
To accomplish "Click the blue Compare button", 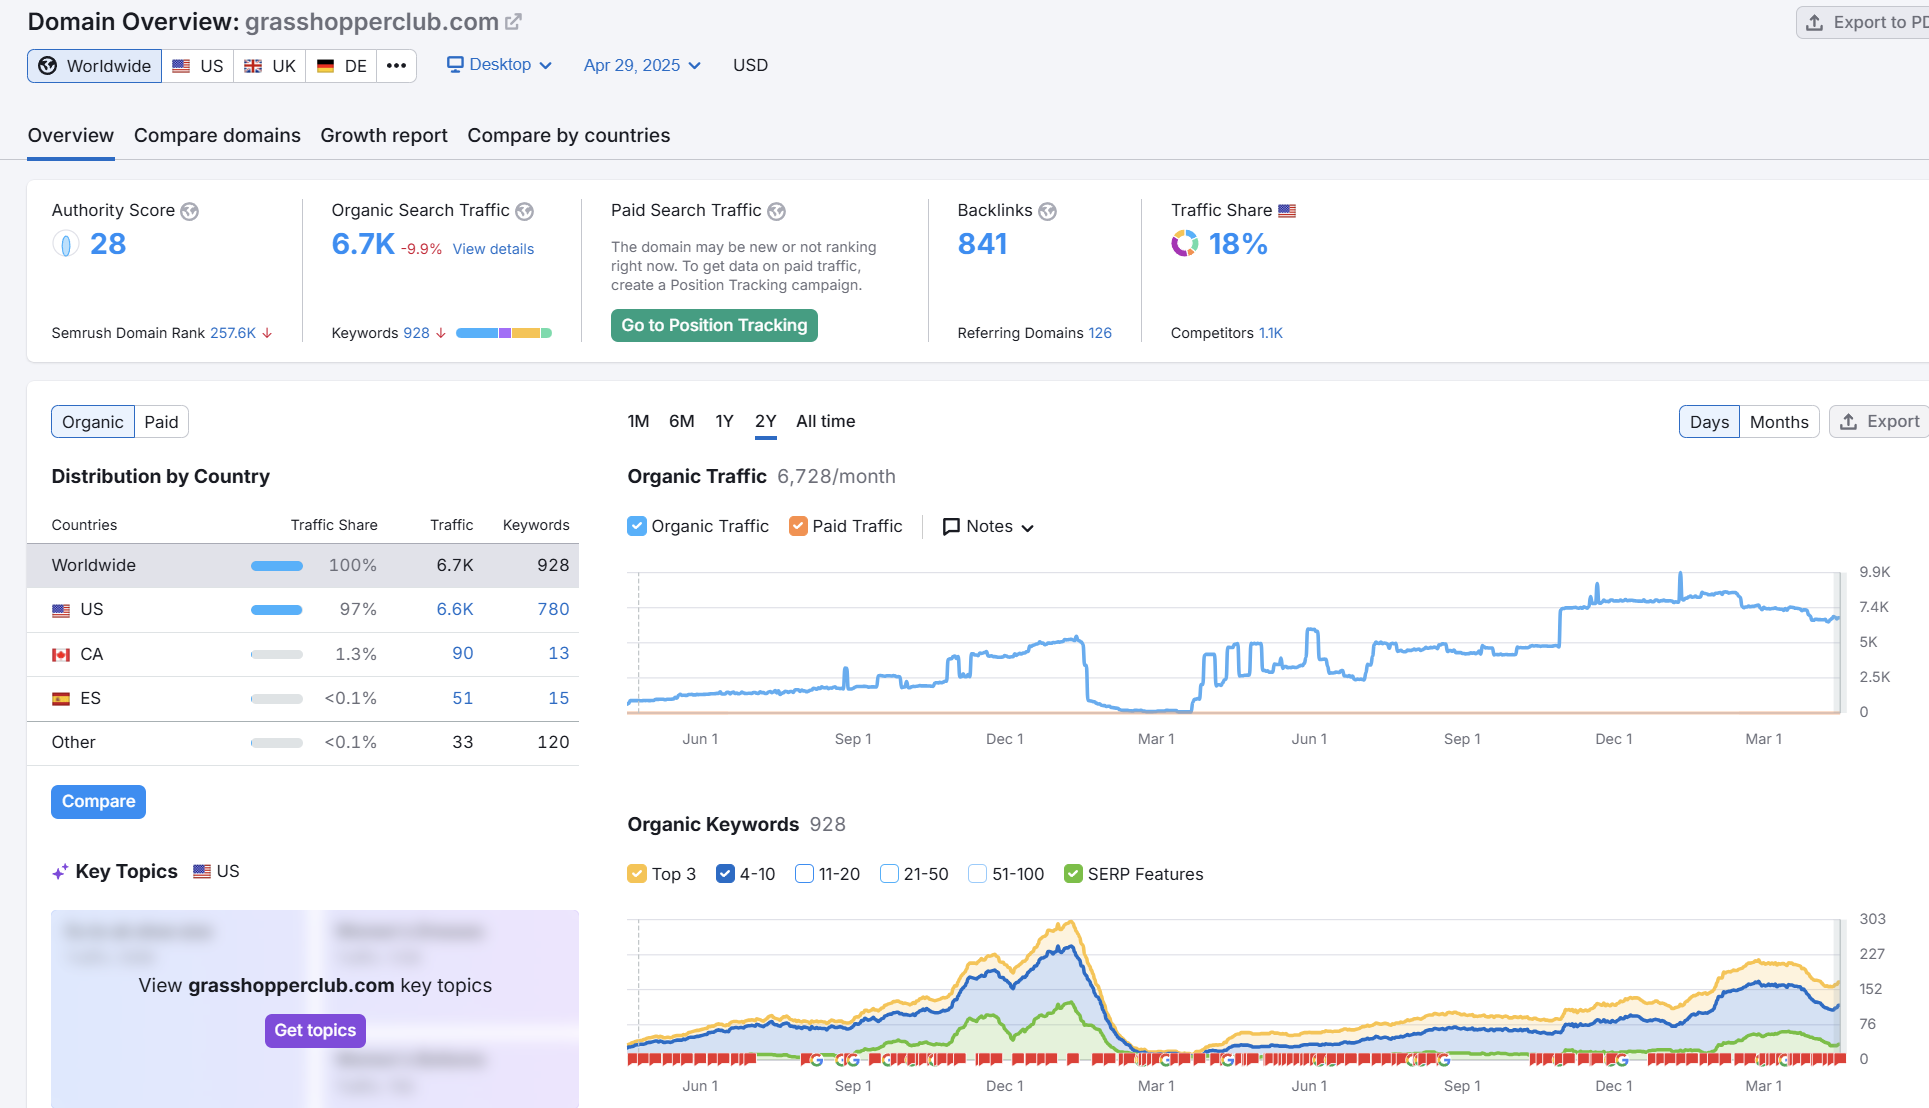I will point(98,802).
